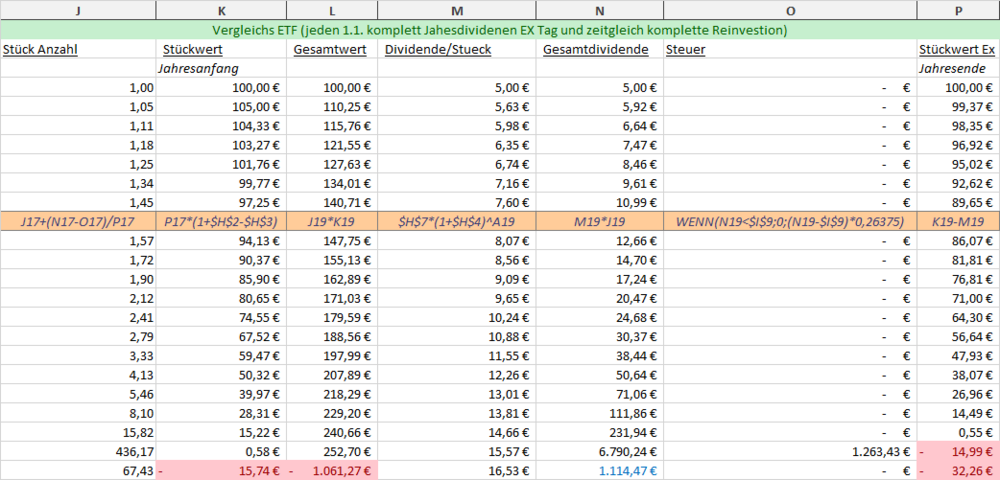Click the Gesamtdividende header cell
The height and width of the screenshot is (480, 1000).
click(x=599, y=49)
